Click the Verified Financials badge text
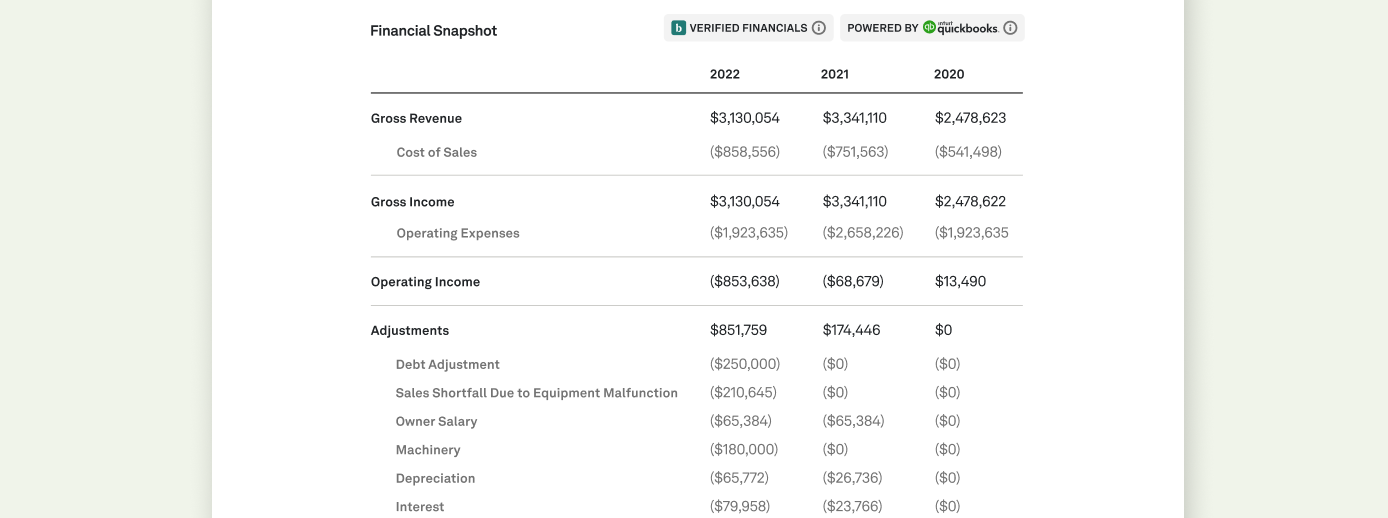The image size is (1388, 518). [x=748, y=28]
